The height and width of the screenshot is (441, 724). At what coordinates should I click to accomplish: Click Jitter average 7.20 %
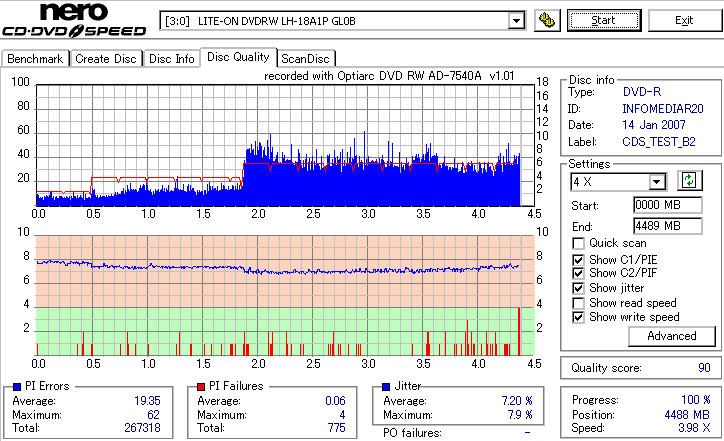(517, 401)
